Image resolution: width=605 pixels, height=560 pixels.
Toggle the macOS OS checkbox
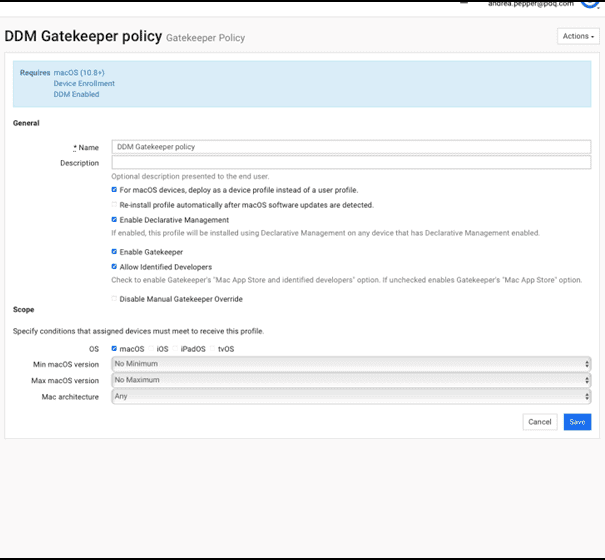[x=114, y=349]
